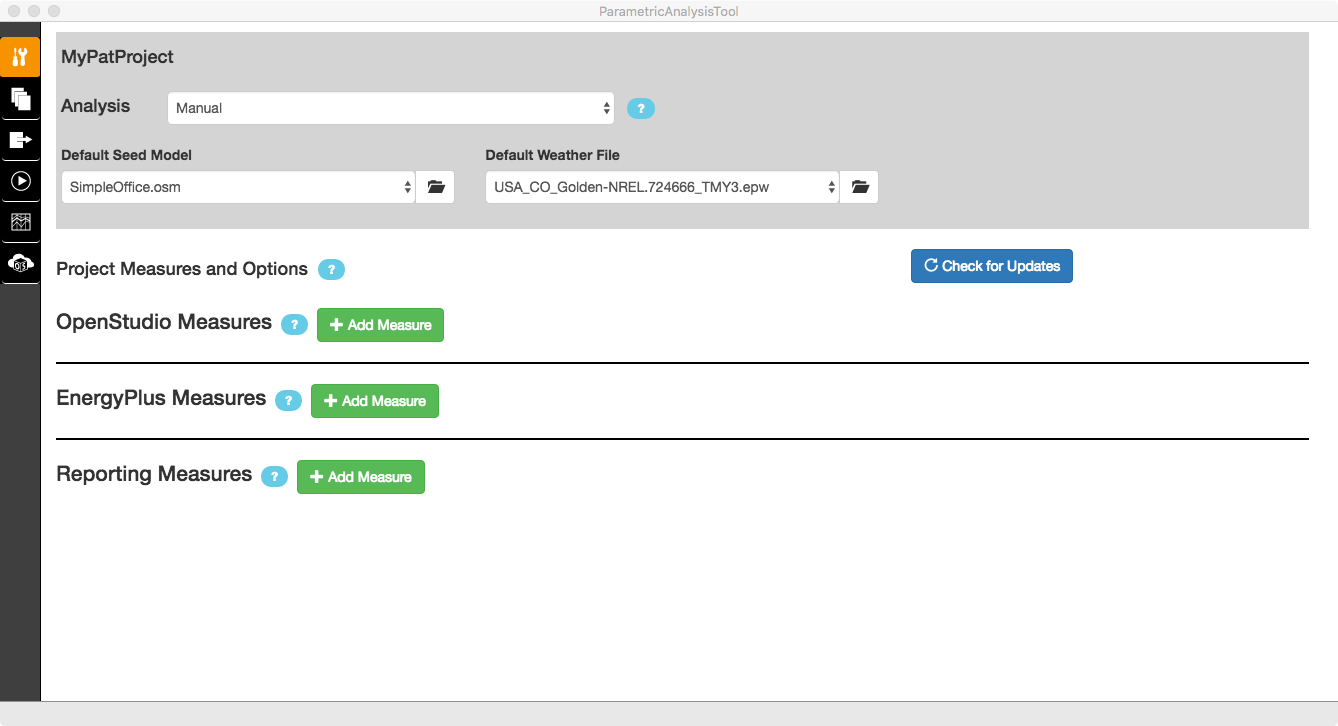The image size is (1338, 726).
Task: Add an EnergyPlus Measure
Action: click(x=374, y=400)
